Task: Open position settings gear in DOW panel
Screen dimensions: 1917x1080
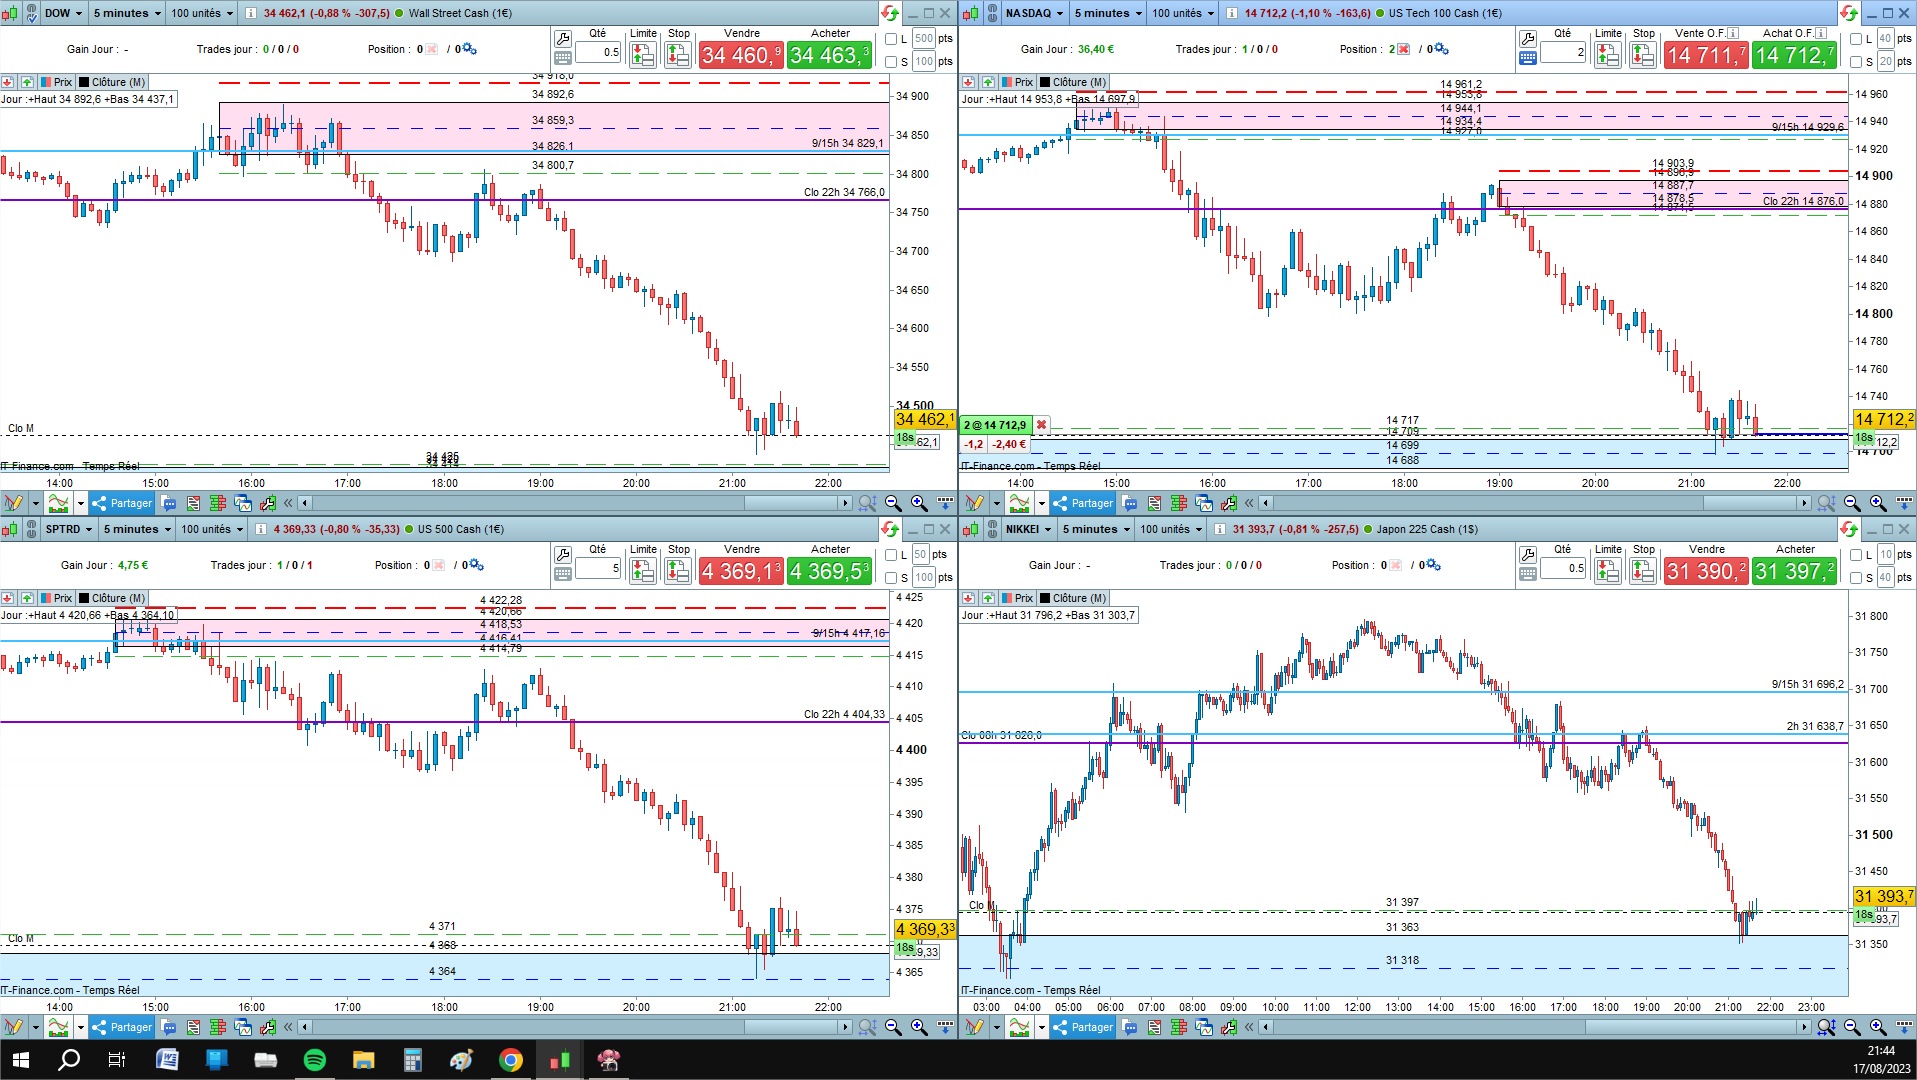Action: (469, 49)
